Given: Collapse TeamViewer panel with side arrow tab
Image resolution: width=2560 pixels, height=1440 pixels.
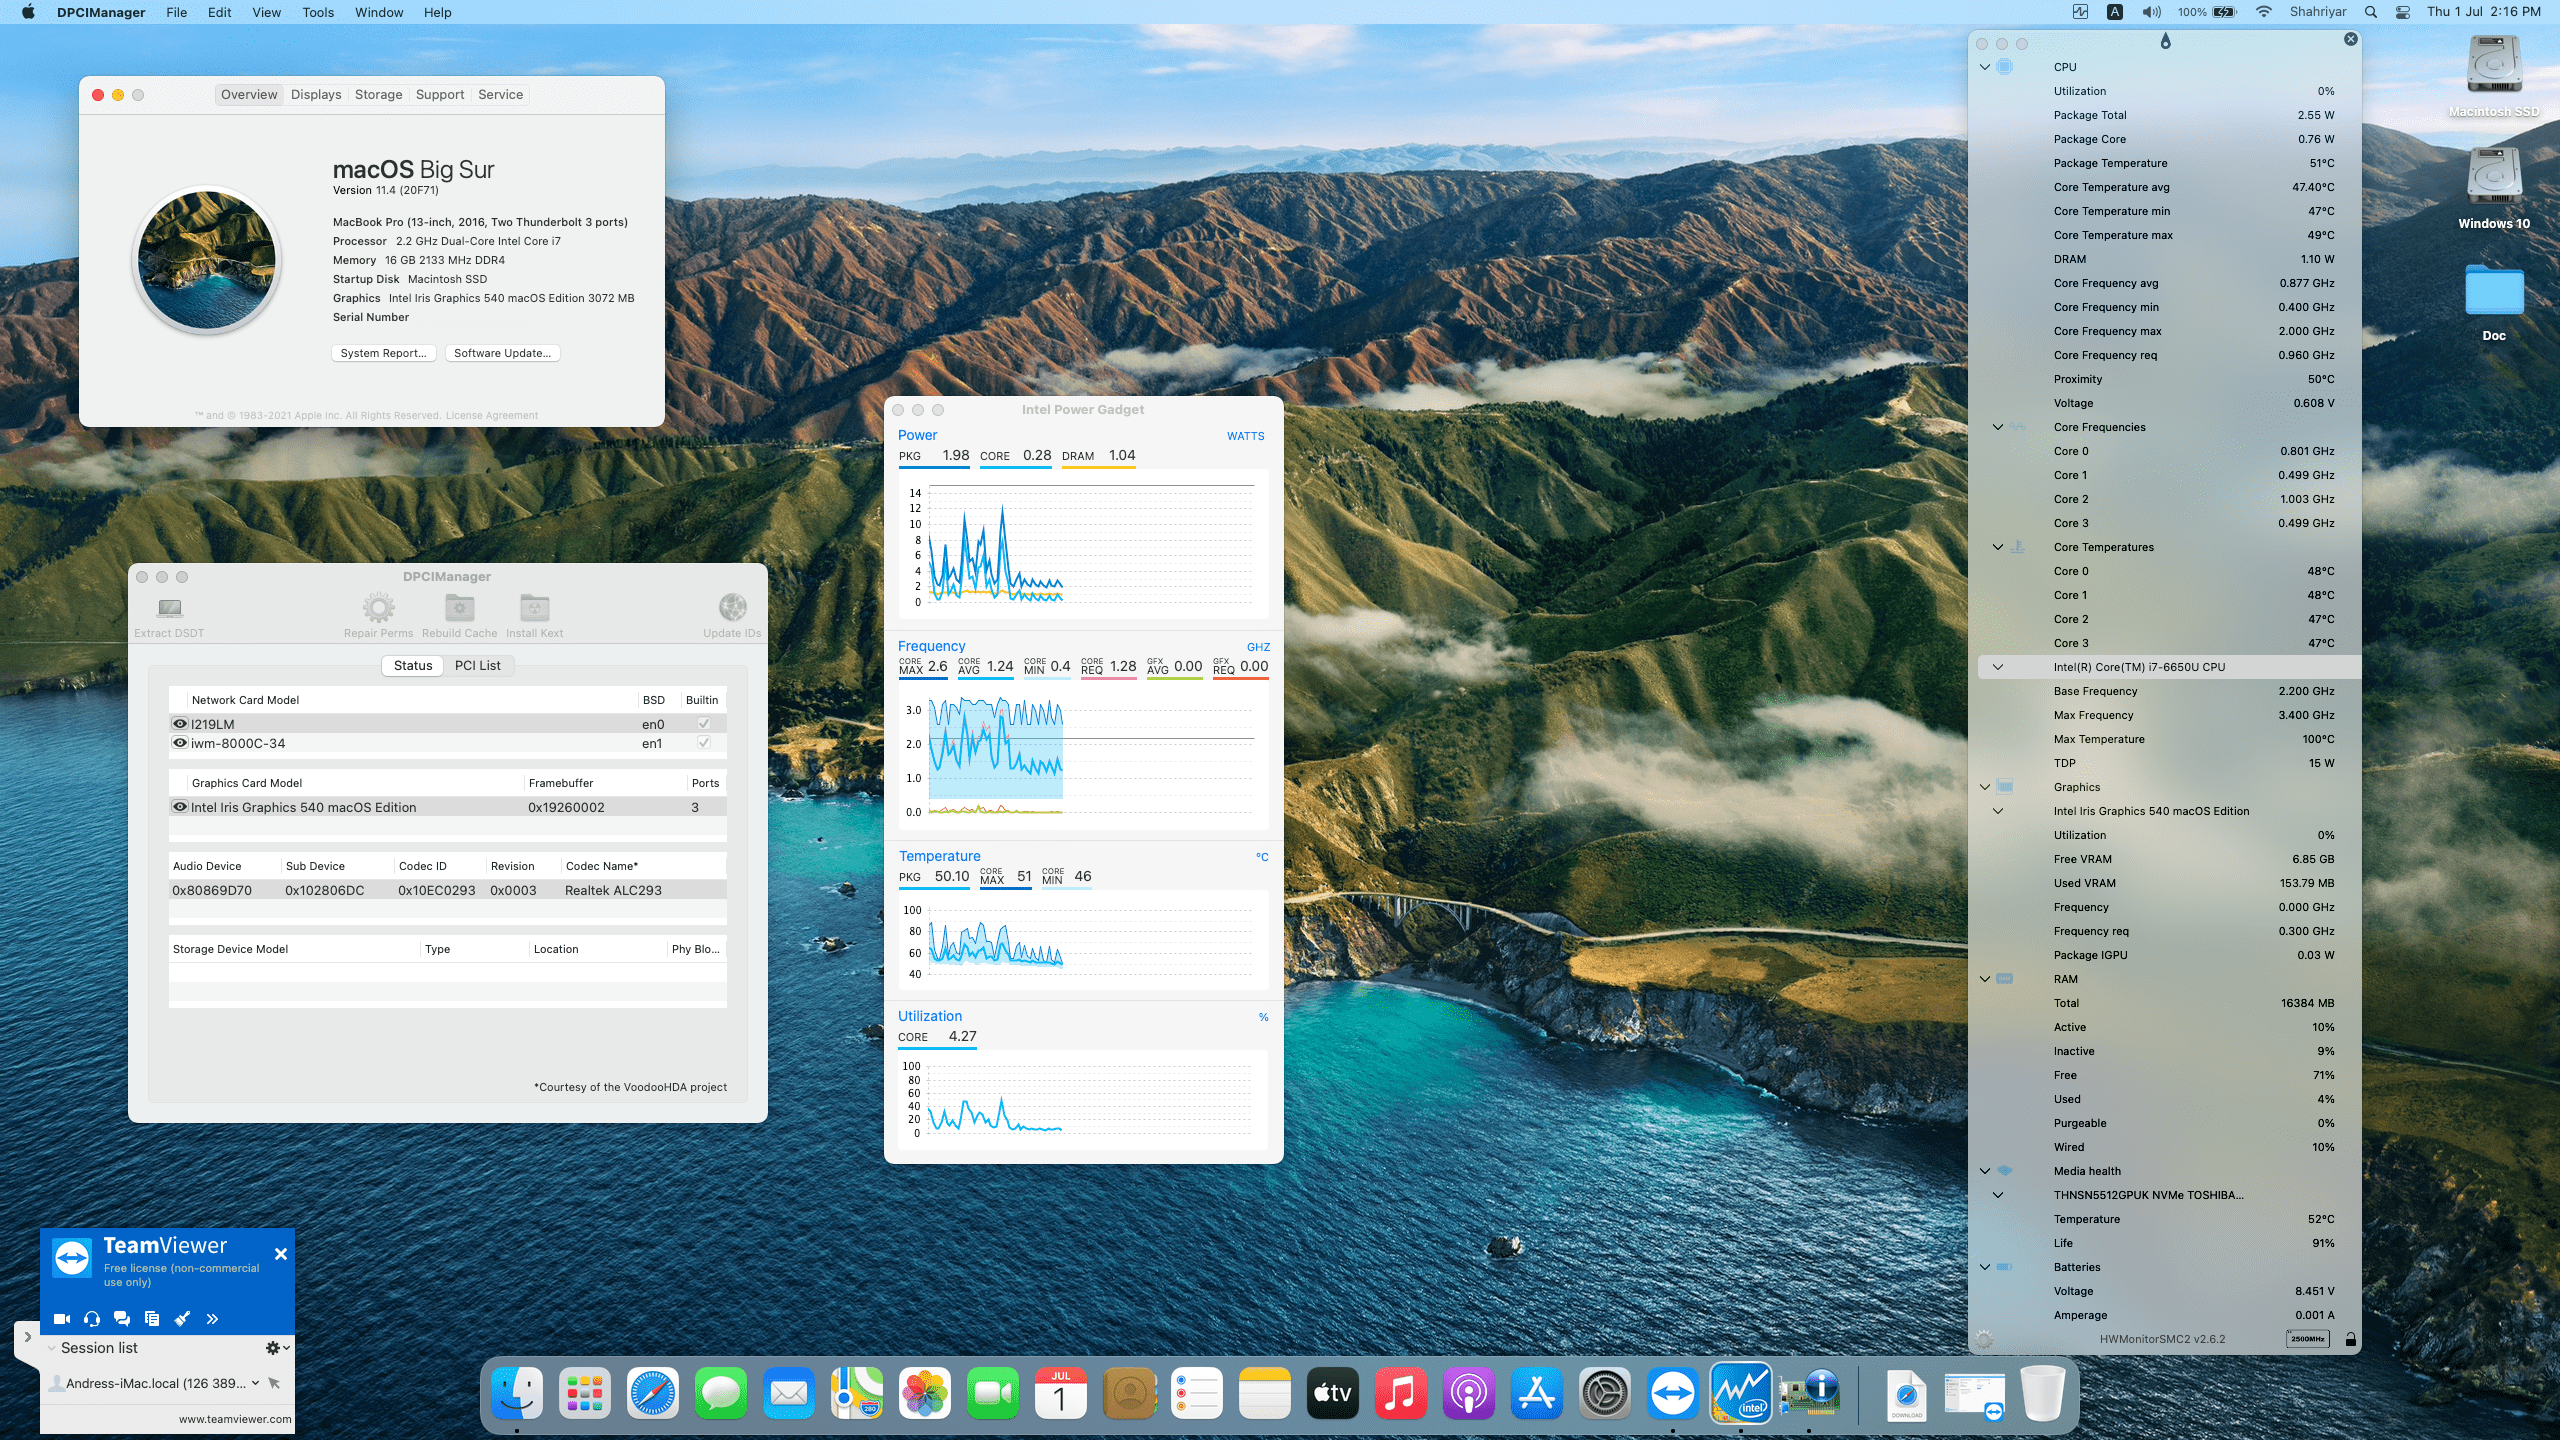Looking at the screenshot, I should point(27,1337).
